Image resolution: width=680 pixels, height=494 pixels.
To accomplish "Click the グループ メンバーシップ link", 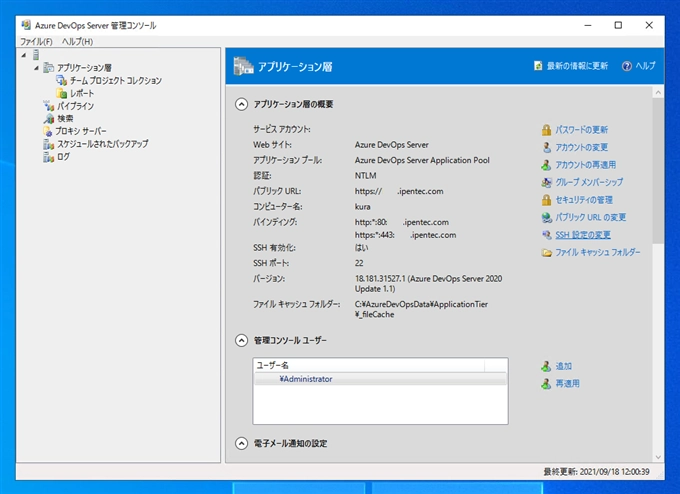I will coord(589,182).
